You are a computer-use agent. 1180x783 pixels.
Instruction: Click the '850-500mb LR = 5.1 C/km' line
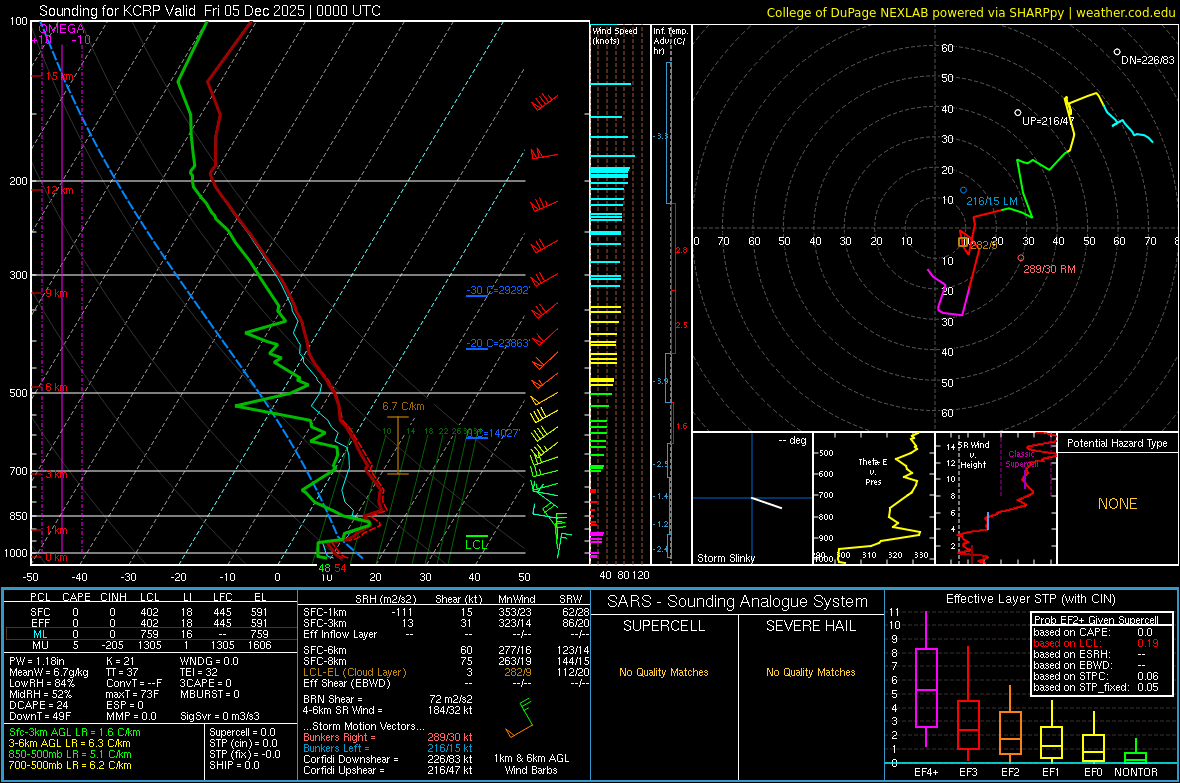tap(70, 754)
